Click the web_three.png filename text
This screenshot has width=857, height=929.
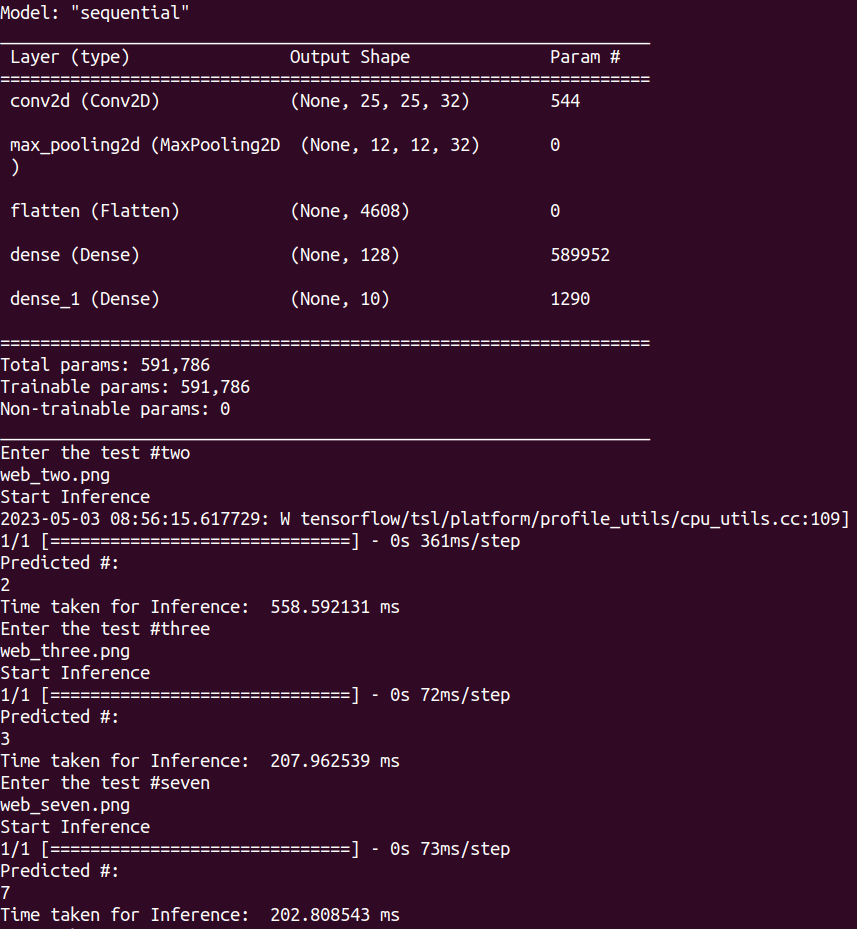65,651
